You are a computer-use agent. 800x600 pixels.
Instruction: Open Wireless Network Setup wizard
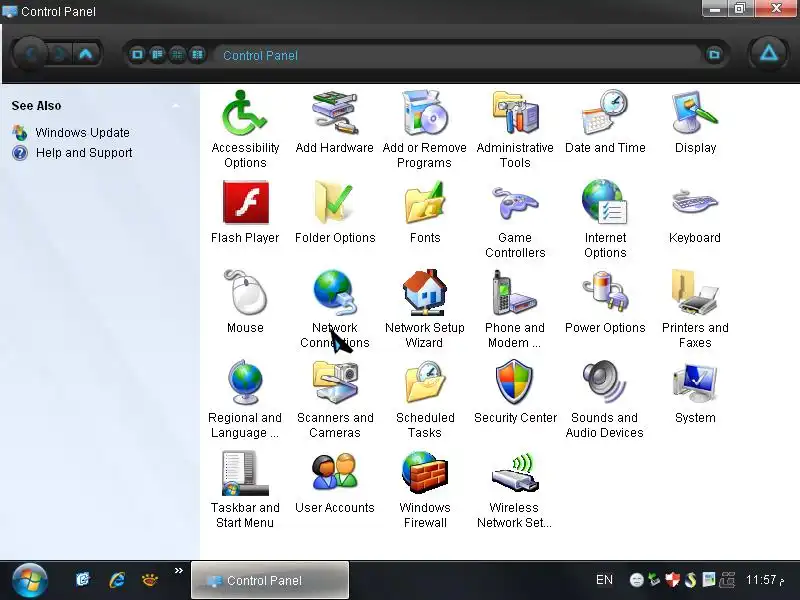(515, 489)
